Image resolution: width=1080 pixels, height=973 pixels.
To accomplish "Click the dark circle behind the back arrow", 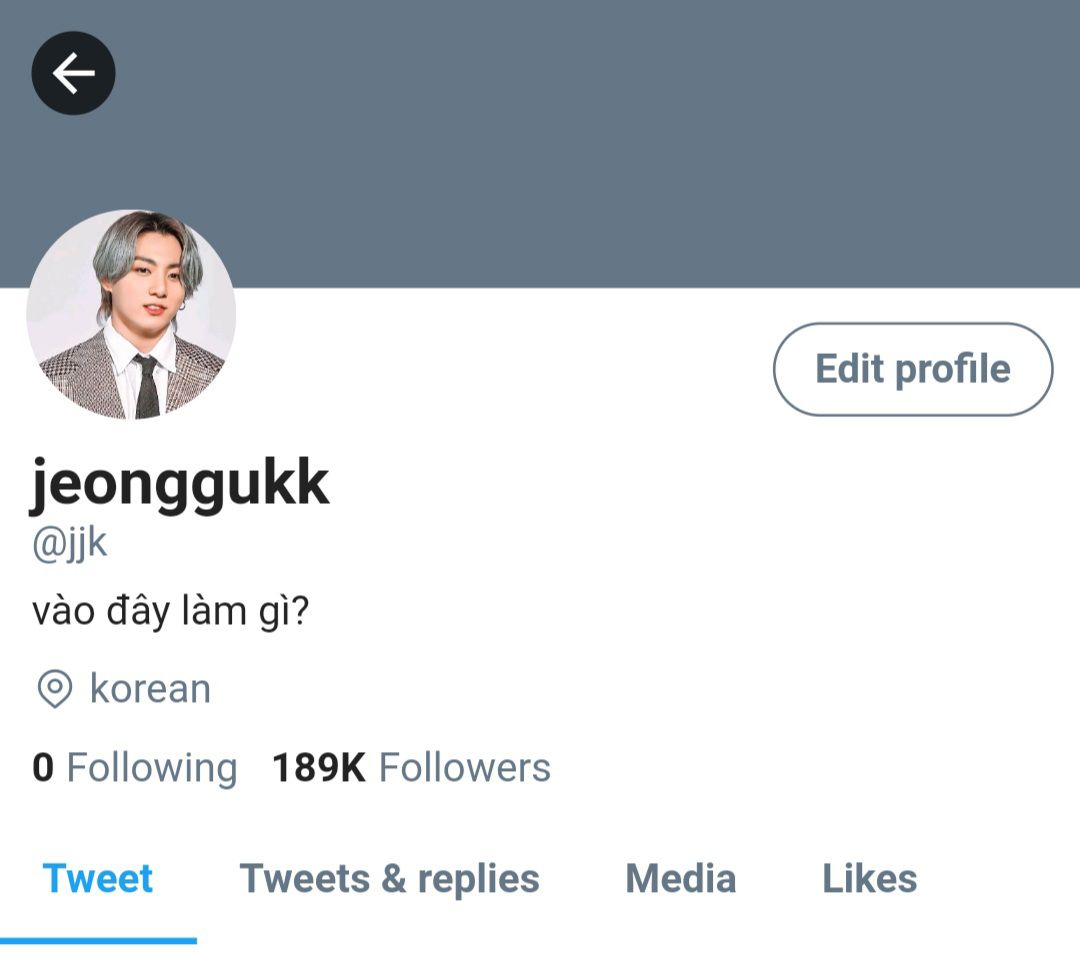I will [x=74, y=73].
